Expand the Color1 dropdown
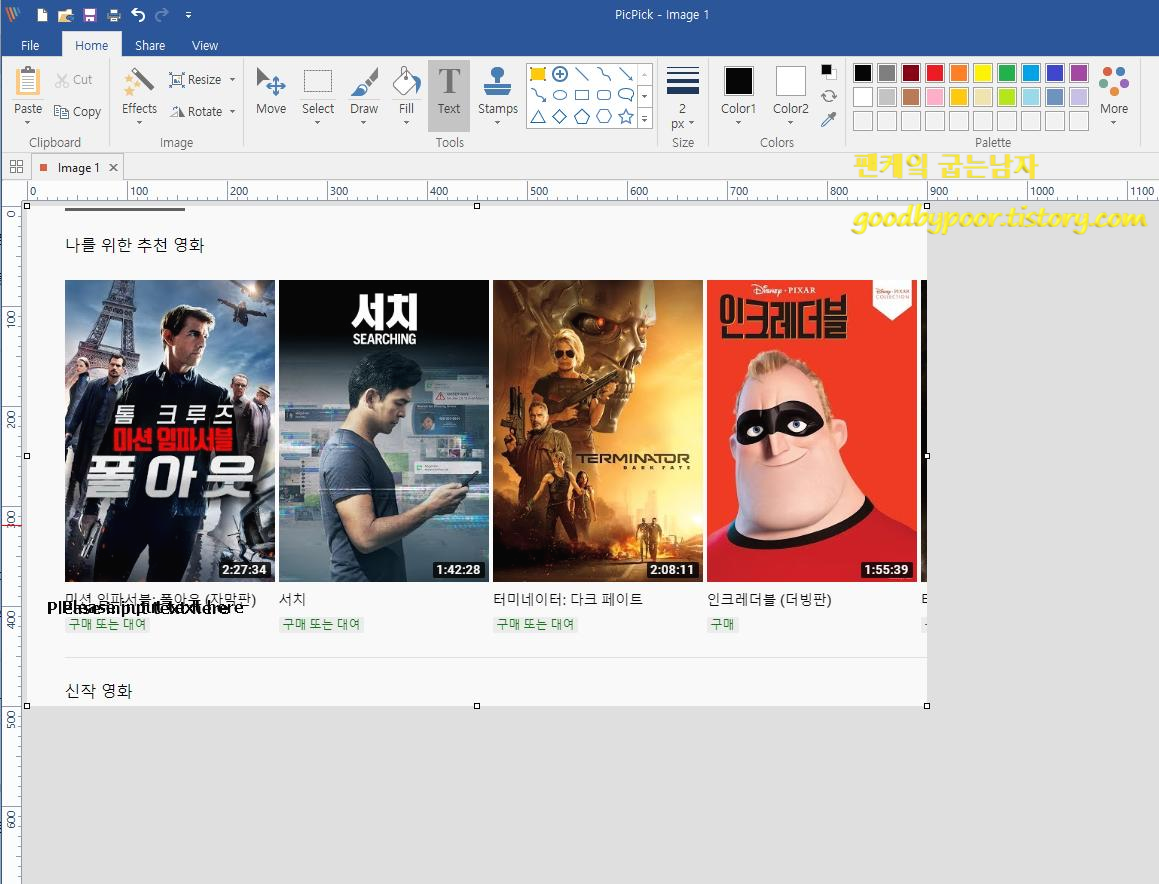The width and height of the screenshot is (1159, 884). tap(738, 123)
